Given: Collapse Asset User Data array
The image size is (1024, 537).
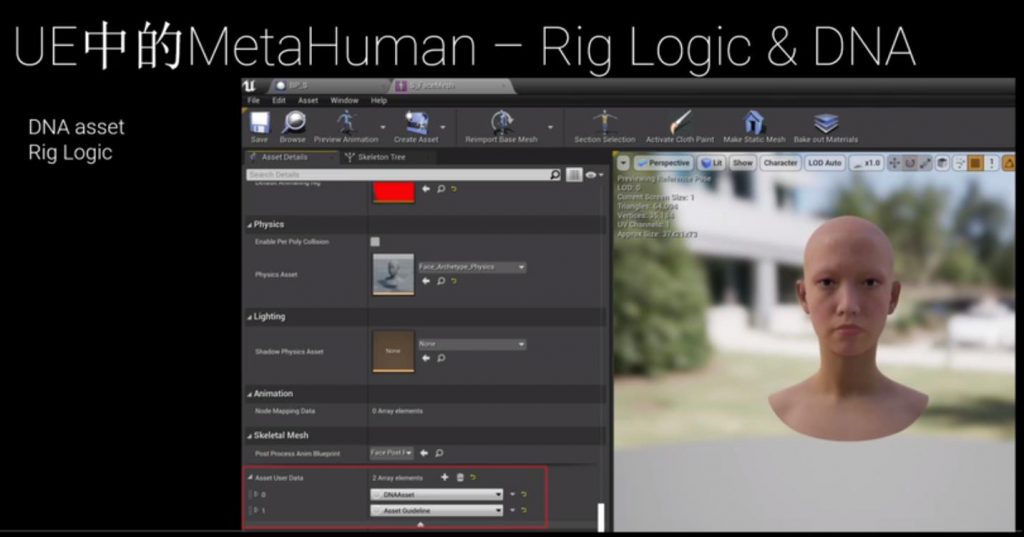Looking at the screenshot, I should [250, 478].
